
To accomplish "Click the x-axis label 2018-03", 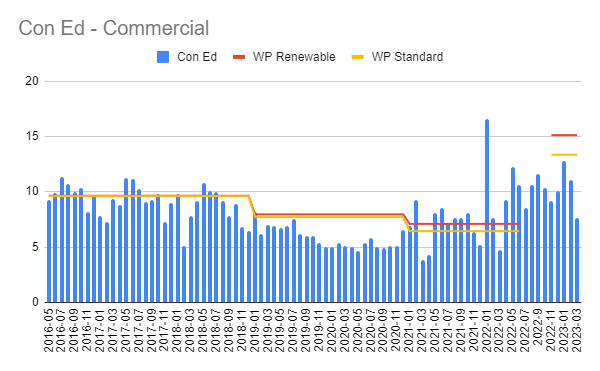I will (190, 330).
